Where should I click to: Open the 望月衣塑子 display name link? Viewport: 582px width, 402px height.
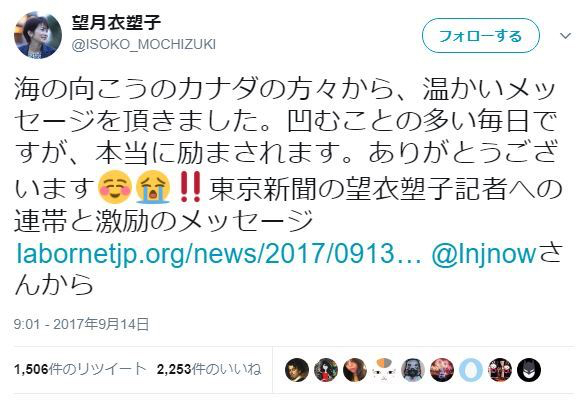point(117,23)
